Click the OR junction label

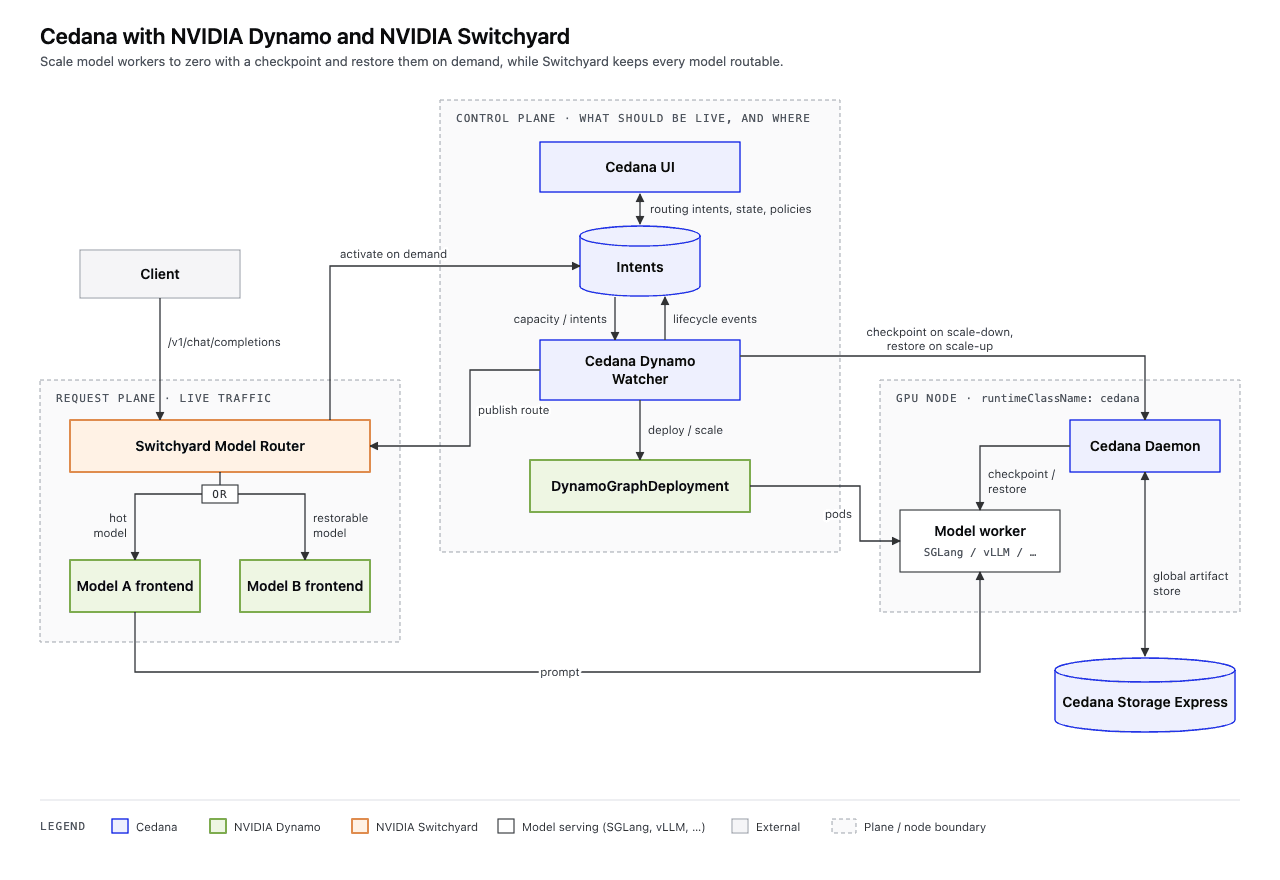pos(220,493)
